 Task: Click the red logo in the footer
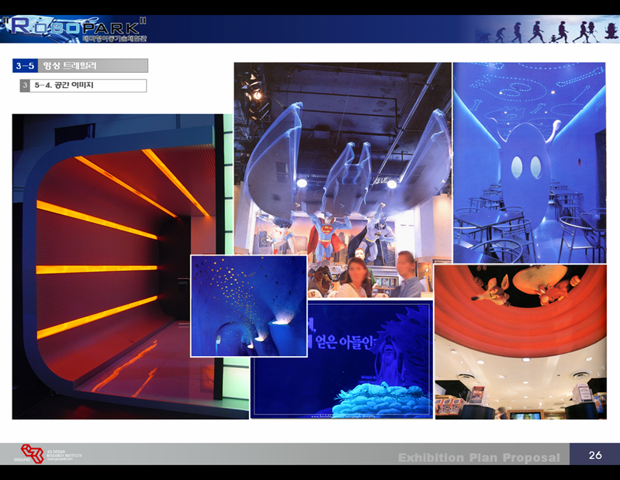pyautogui.click(x=32, y=454)
